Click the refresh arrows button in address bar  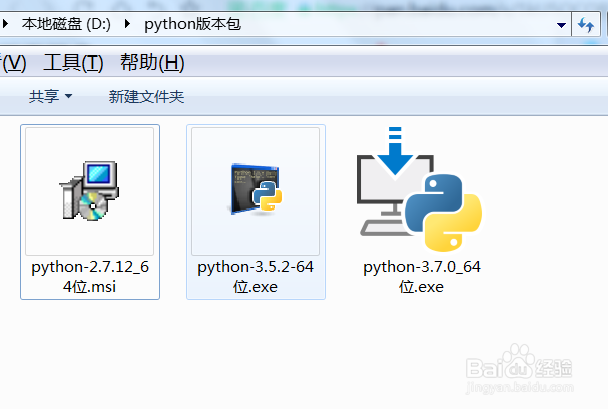pyautogui.click(x=586, y=25)
